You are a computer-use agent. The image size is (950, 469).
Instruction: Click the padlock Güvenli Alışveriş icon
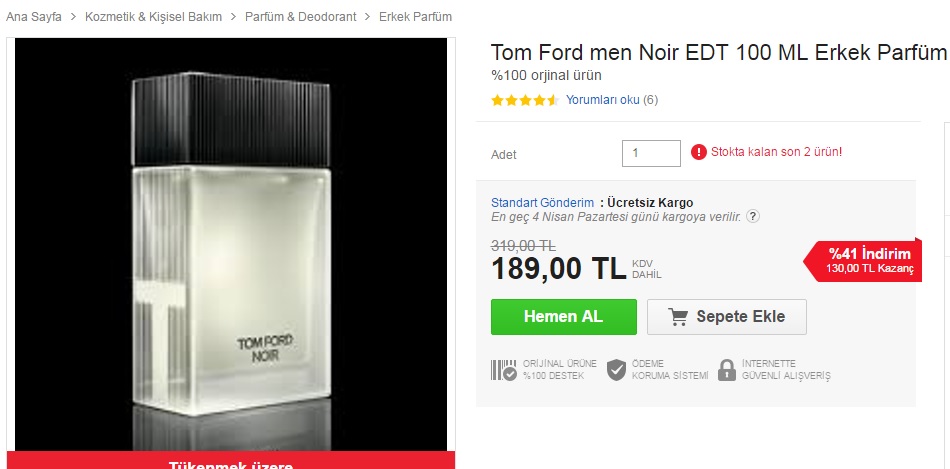(726, 370)
